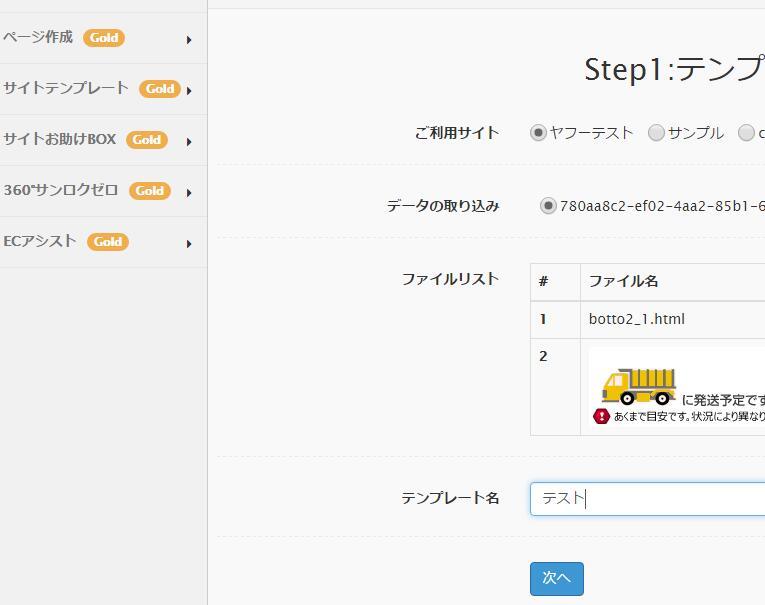Click Gold badge beside ECアシスト
The height and width of the screenshot is (605, 765).
[108, 242]
